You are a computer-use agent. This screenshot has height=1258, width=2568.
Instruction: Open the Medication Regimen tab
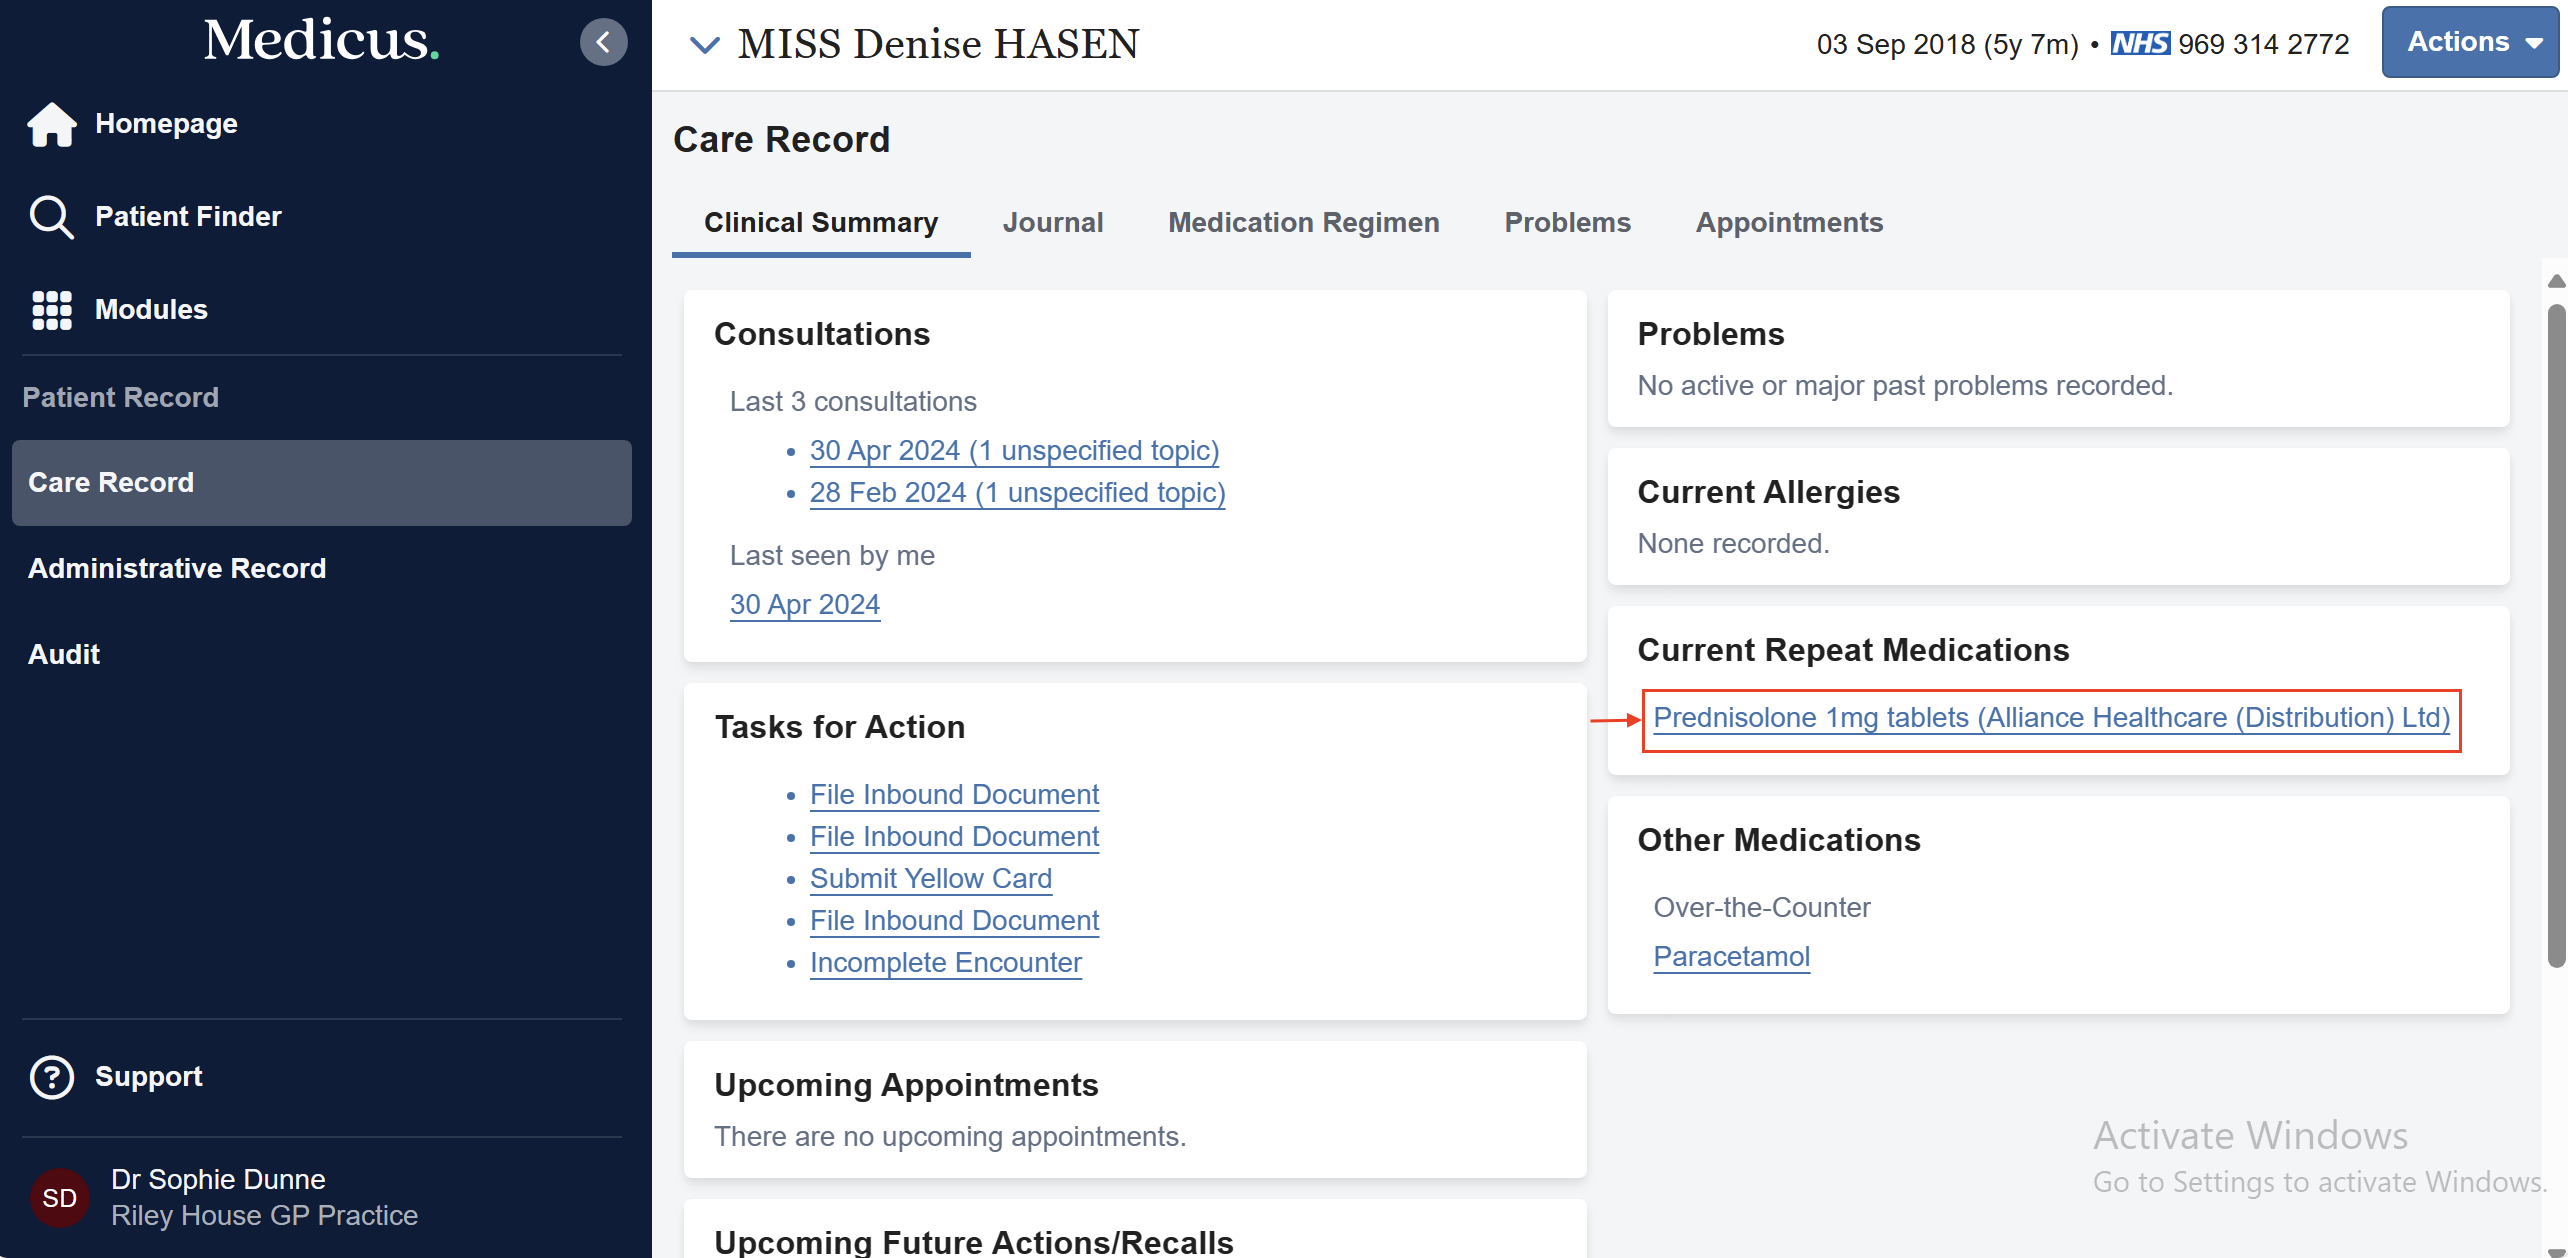point(1303,222)
